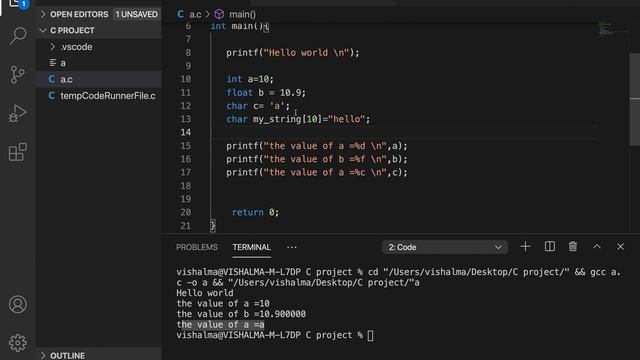Open the Manage gear menu
This screenshot has width=640, height=360.
click(18, 343)
